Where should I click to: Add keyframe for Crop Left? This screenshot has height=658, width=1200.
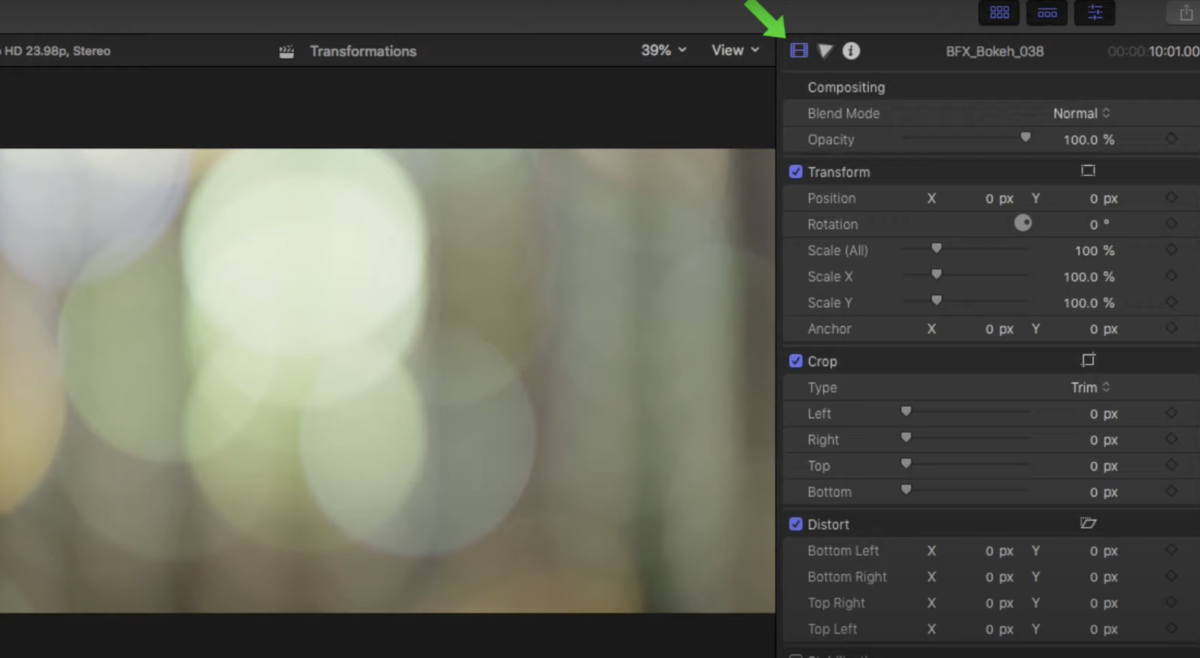[x=1171, y=413]
